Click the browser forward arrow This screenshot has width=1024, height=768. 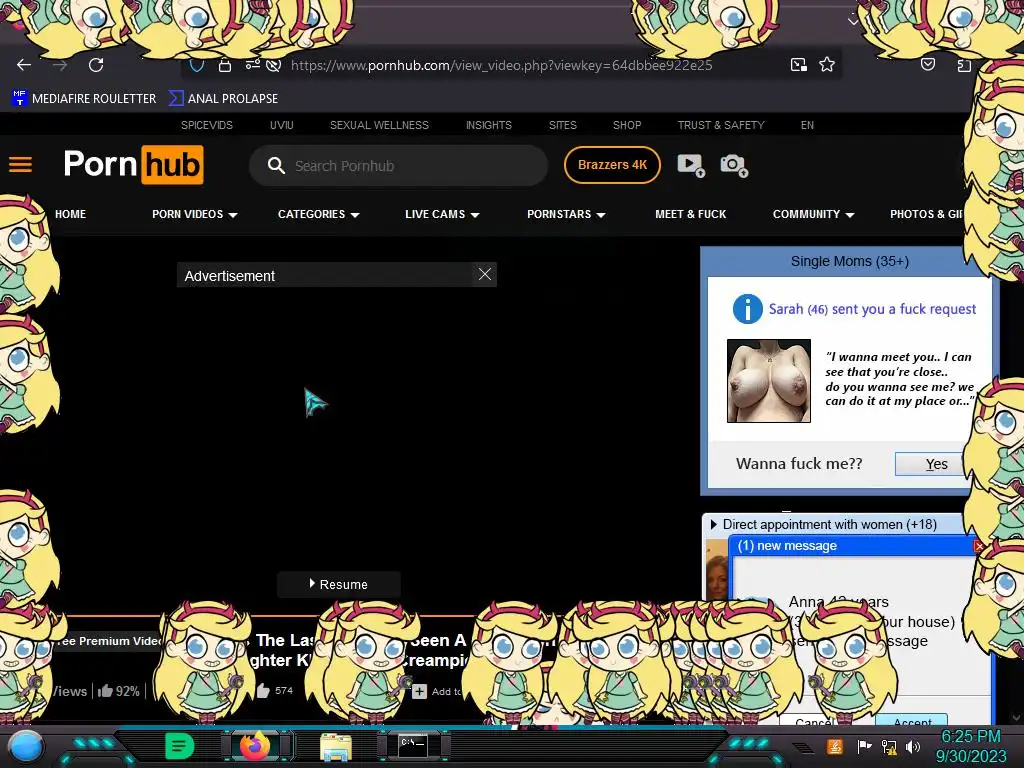pyautogui.click(x=60, y=65)
